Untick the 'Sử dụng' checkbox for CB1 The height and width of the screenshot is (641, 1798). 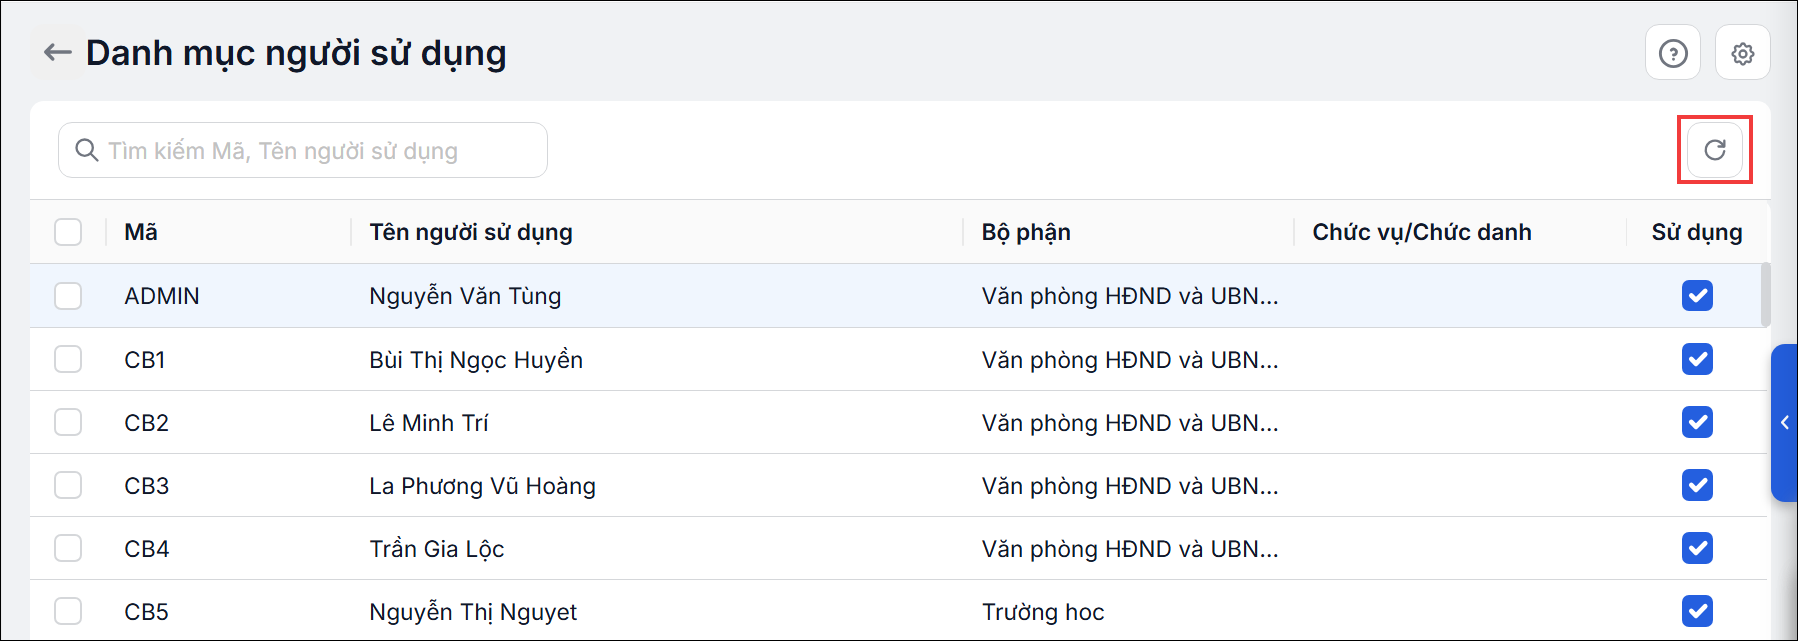(x=1697, y=359)
